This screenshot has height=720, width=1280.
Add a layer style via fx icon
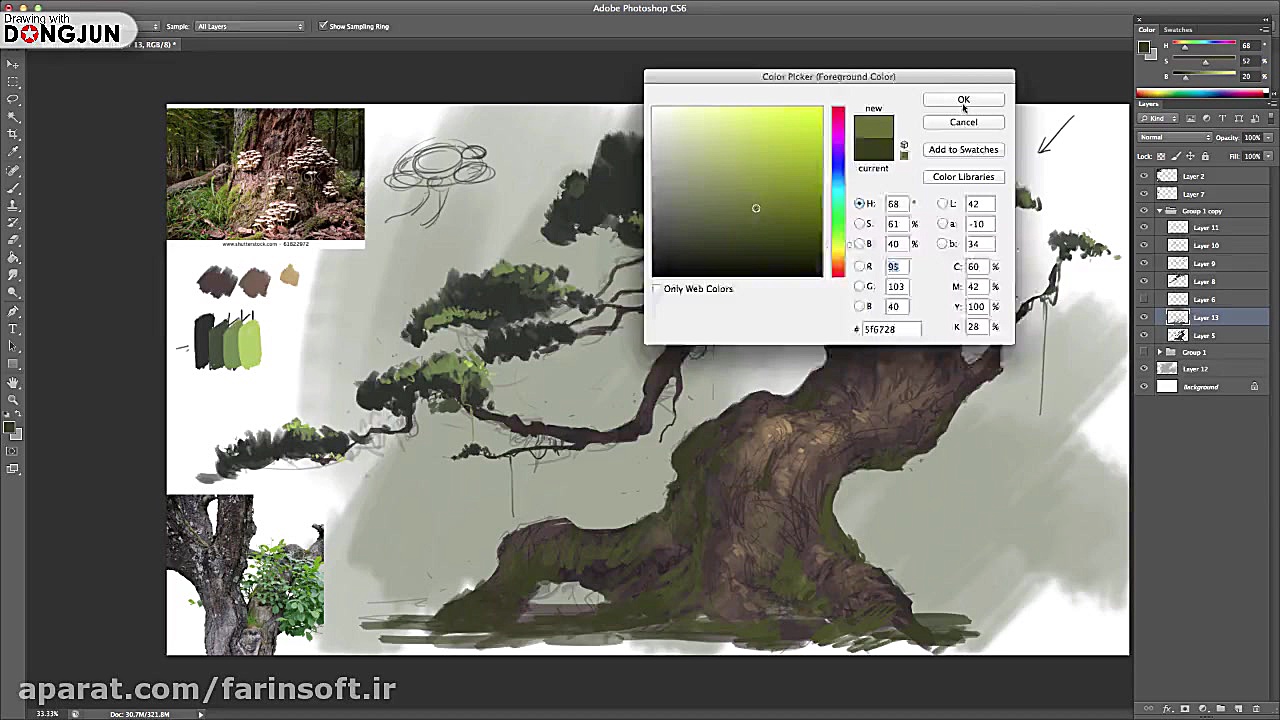point(1167,708)
